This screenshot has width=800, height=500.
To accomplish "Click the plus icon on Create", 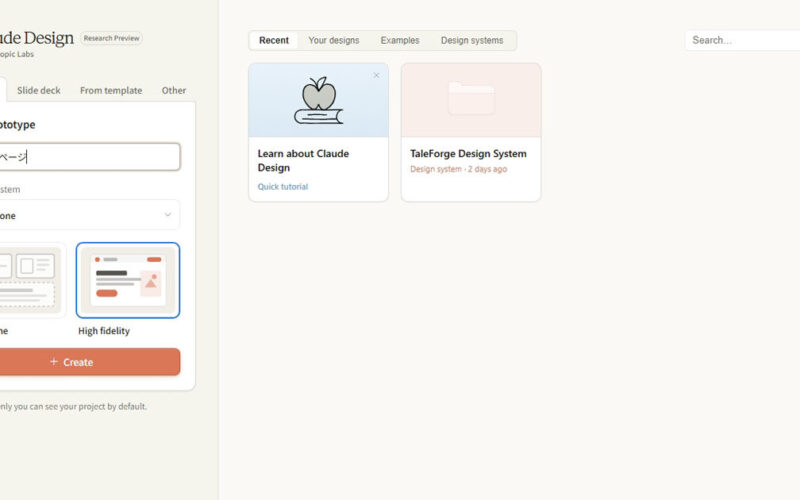I will pos(54,361).
